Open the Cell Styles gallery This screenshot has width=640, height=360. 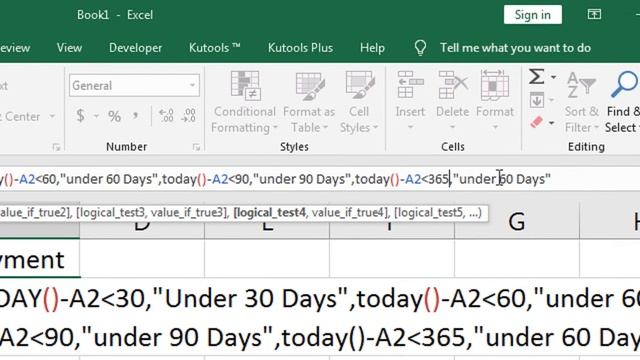click(x=359, y=102)
